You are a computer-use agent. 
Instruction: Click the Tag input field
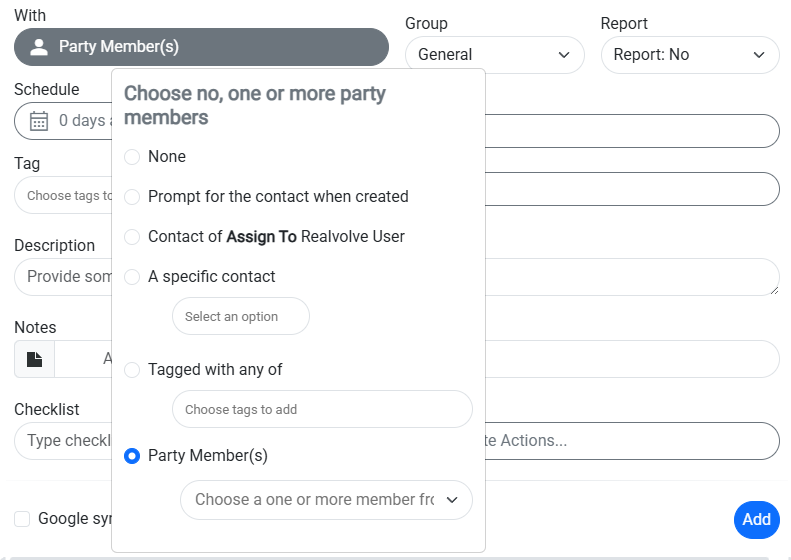(x=62, y=195)
